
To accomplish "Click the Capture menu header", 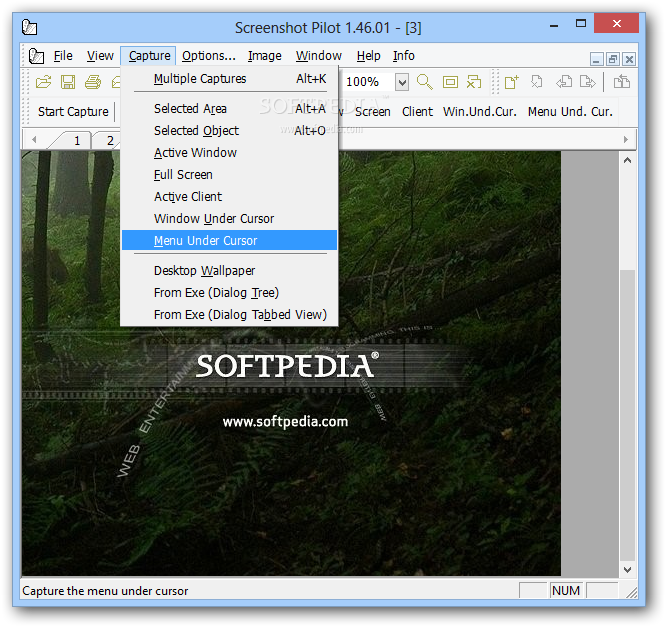I will (149, 56).
